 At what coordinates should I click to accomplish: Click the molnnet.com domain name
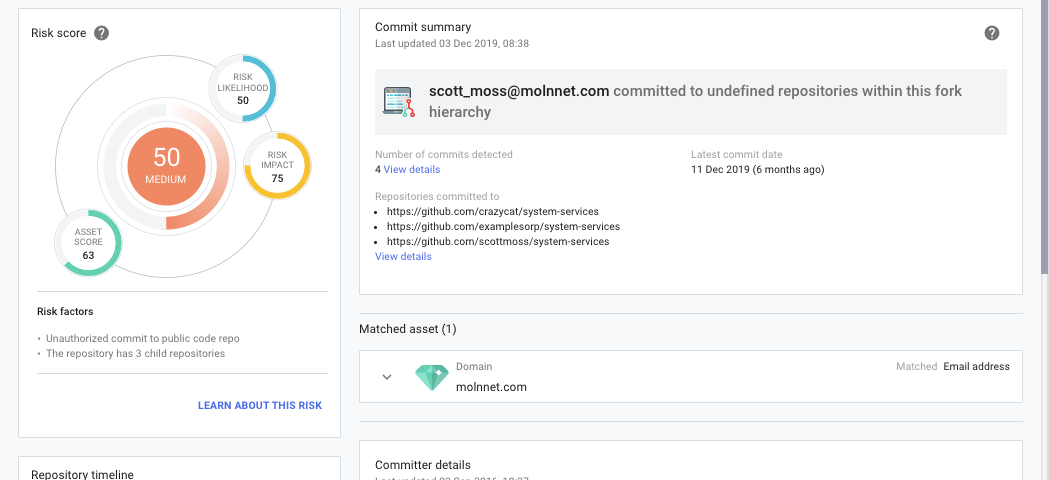[491, 387]
